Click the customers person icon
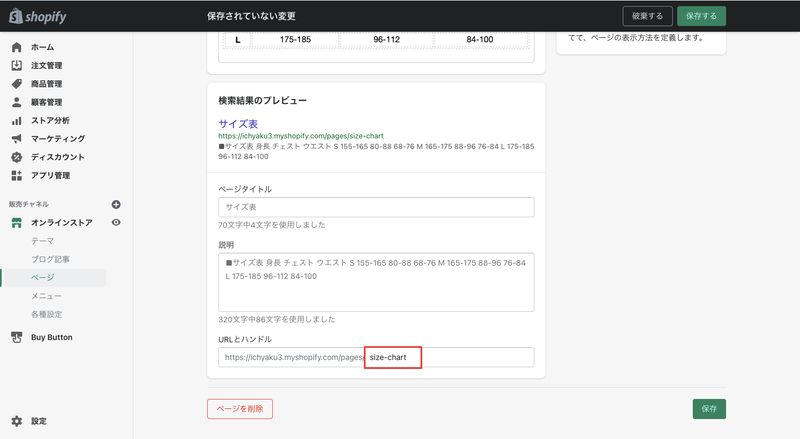The width and height of the screenshot is (800, 439). point(16,102)
